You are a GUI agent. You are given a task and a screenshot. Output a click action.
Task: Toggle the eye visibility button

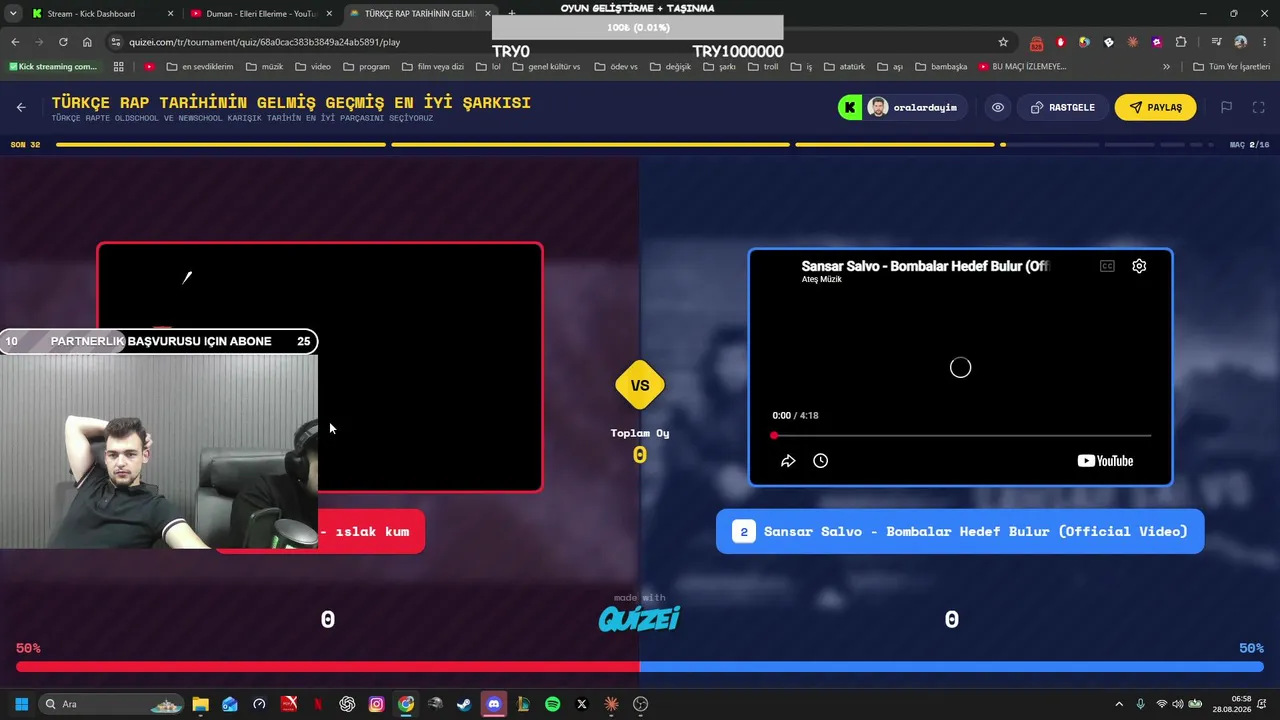tap(998, 107)
